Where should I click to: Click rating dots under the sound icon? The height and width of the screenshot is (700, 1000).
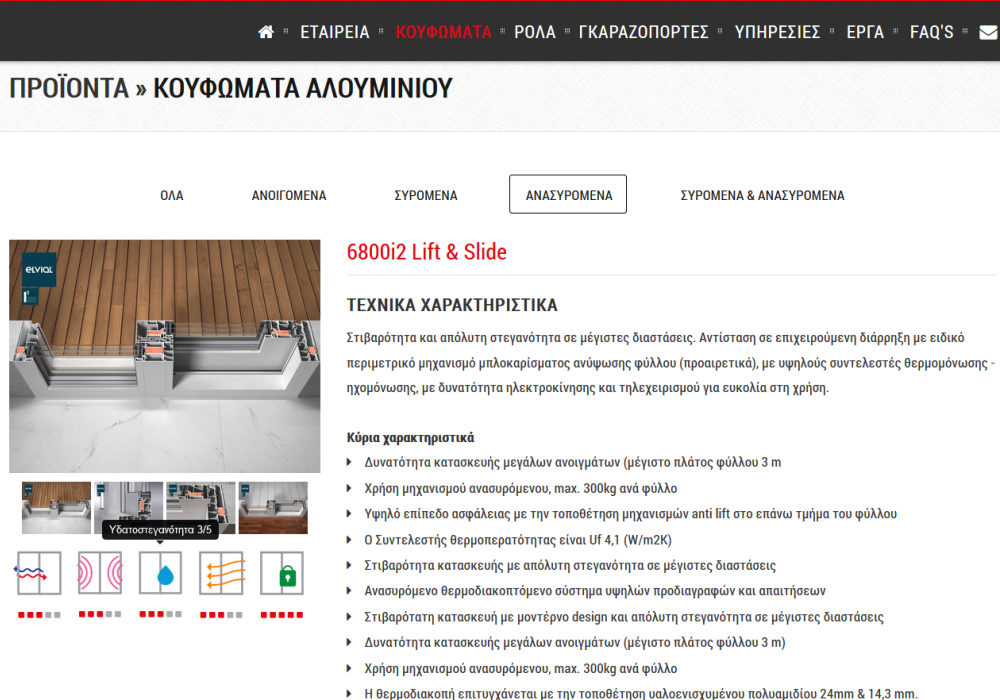pos(100,615)
